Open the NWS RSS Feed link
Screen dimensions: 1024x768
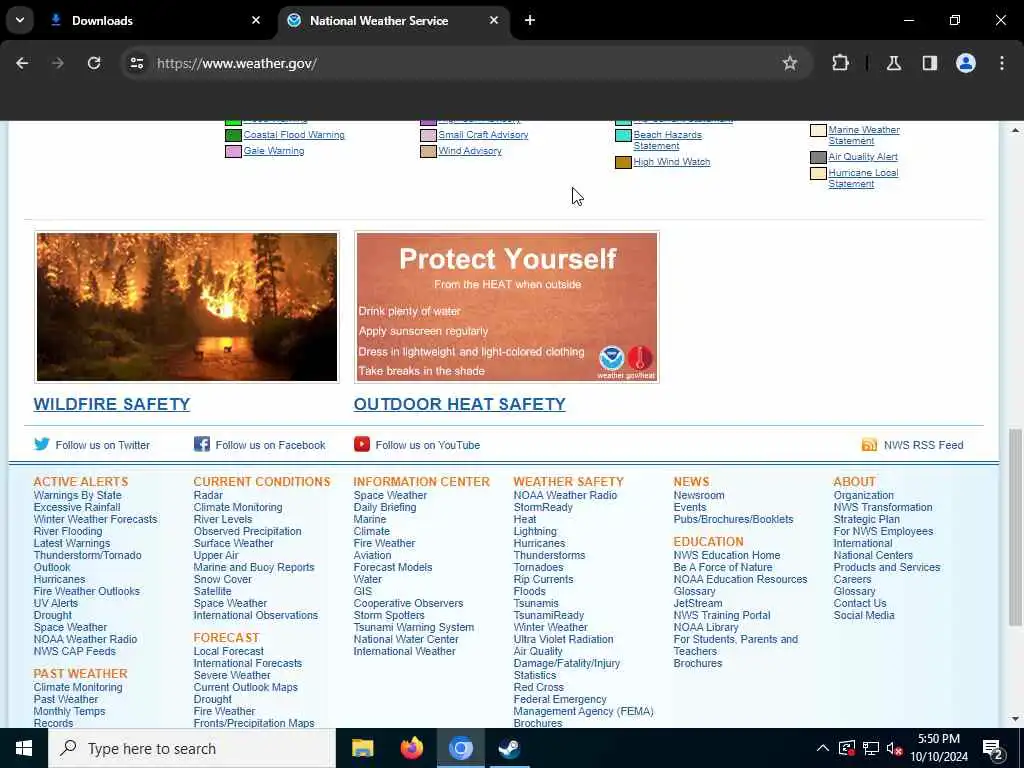[923, 445]
